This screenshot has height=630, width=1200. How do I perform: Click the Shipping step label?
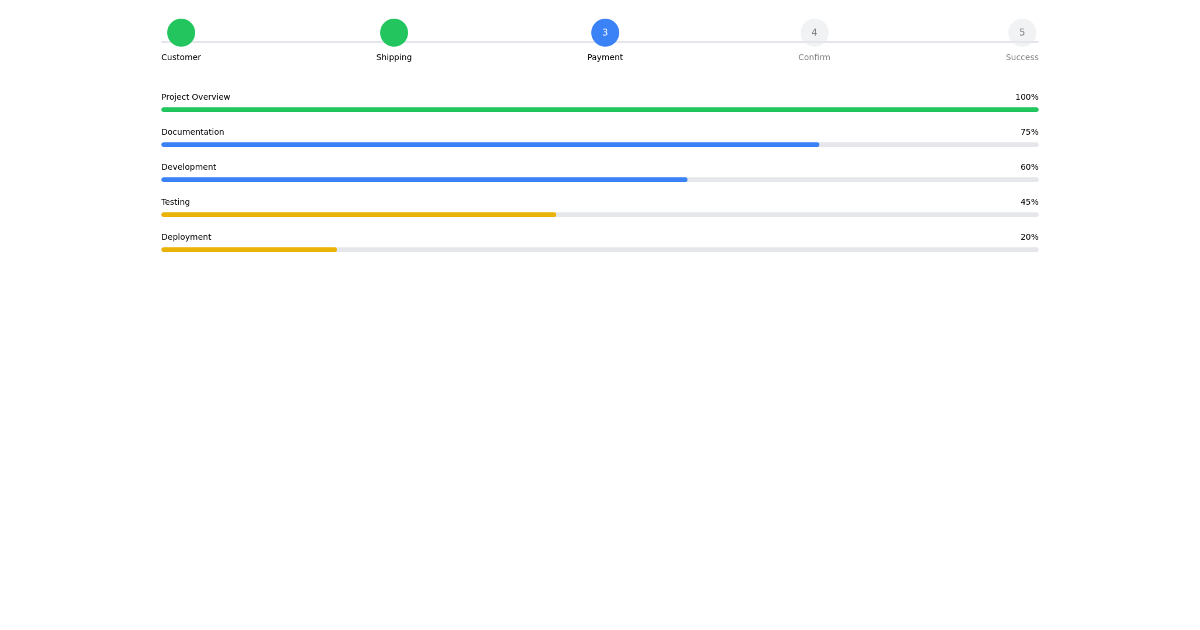(394, 57)
